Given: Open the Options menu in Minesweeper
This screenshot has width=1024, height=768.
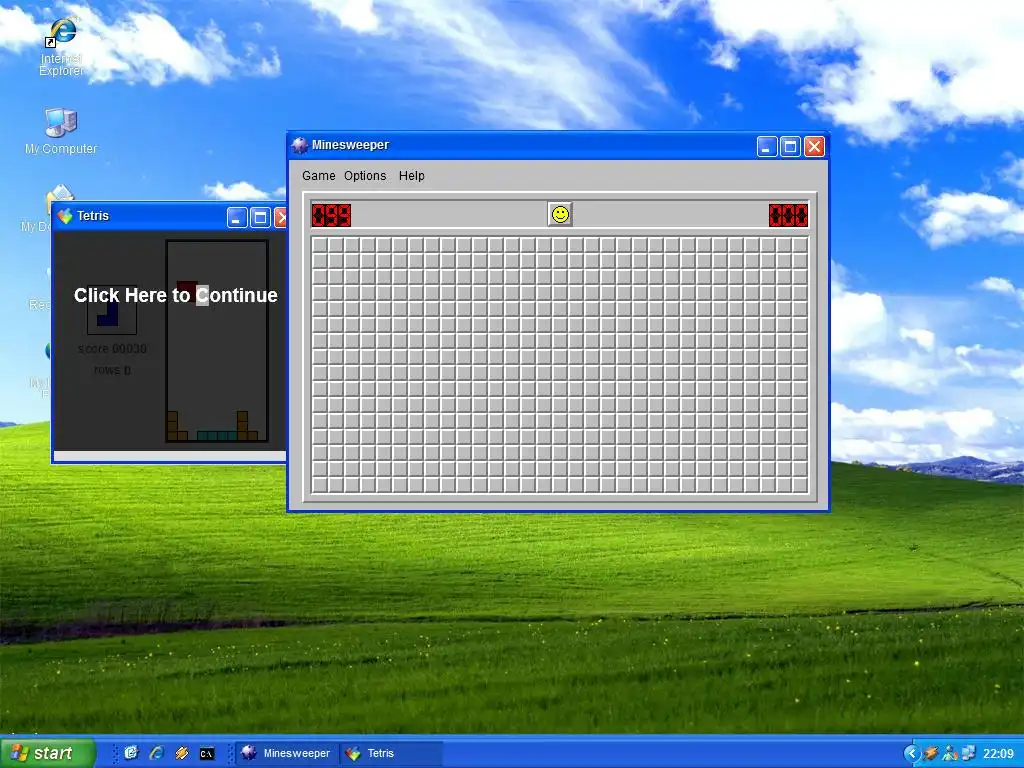Looking at the screenshot, I should 365,176.
